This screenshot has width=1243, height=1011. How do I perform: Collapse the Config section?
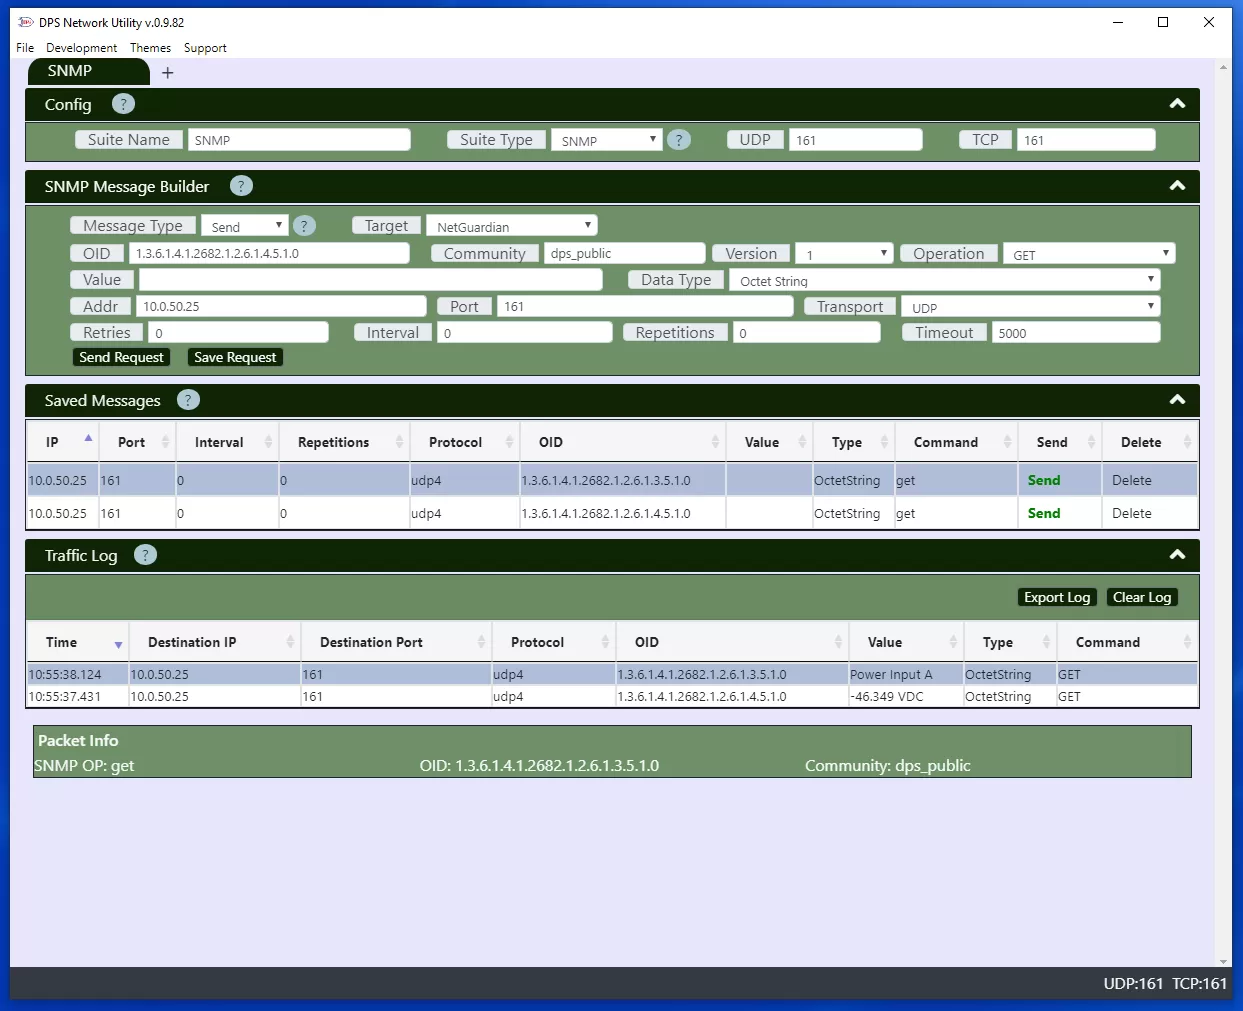[1178, 104]
